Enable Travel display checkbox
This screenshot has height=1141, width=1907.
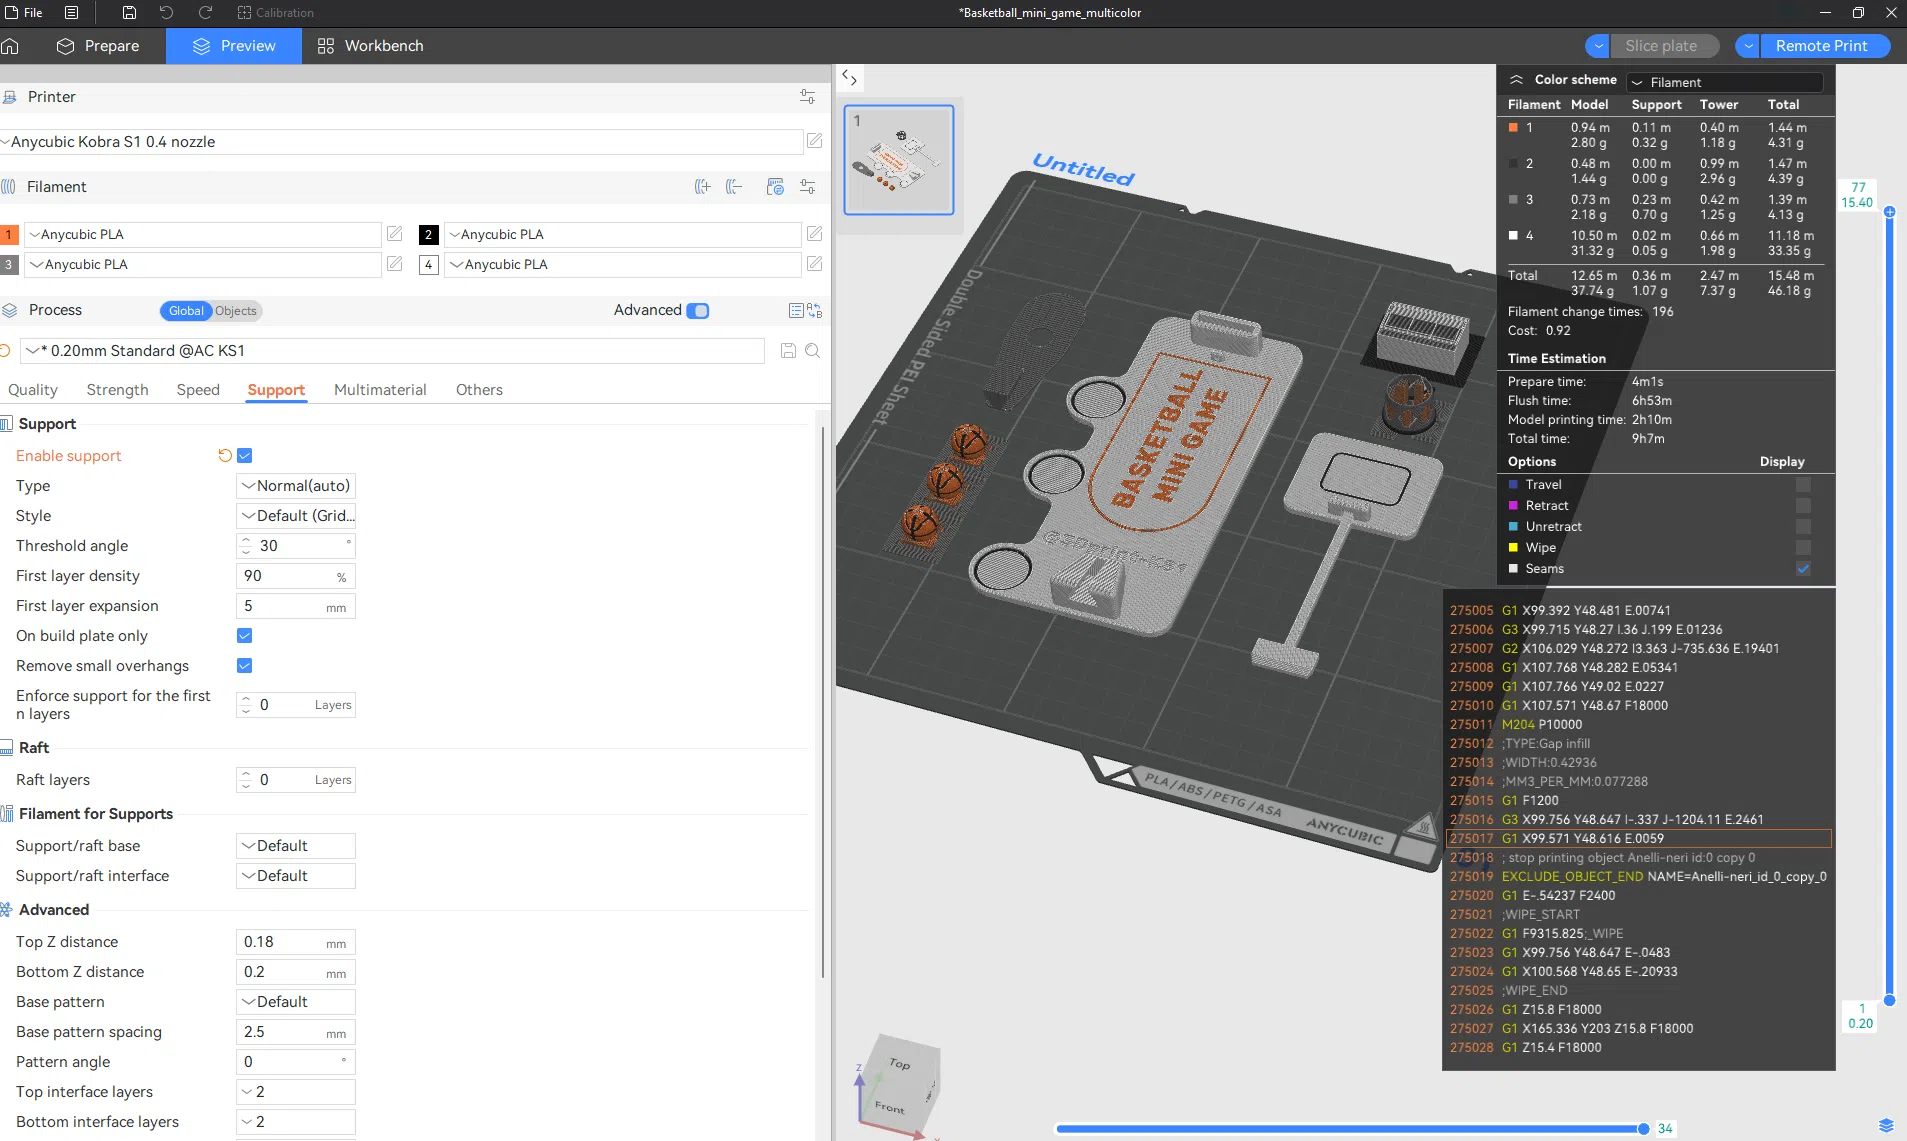pos(1803,485)
